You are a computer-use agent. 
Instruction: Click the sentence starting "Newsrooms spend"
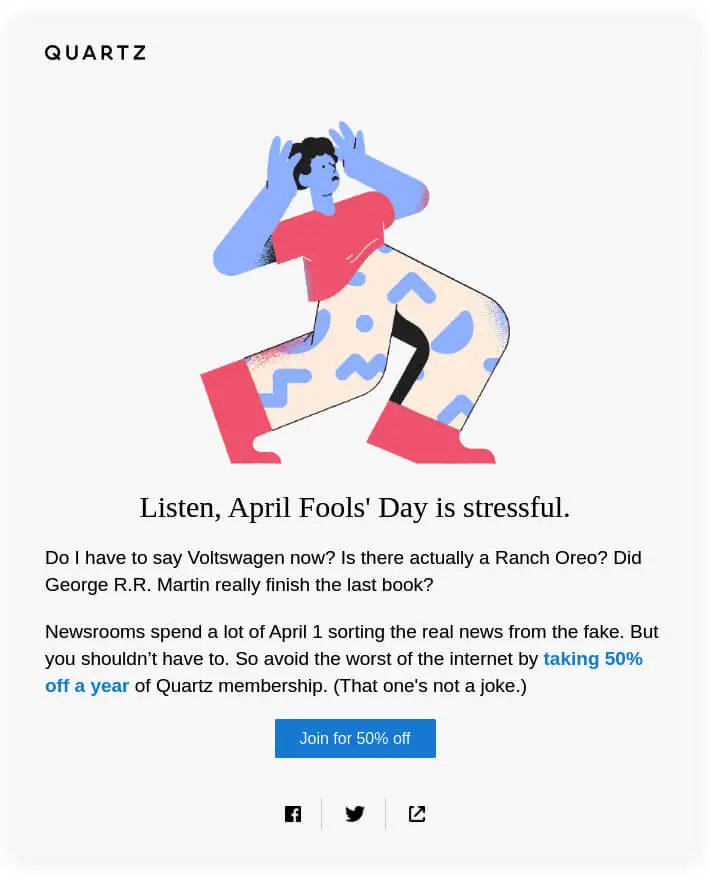[200, 632]
